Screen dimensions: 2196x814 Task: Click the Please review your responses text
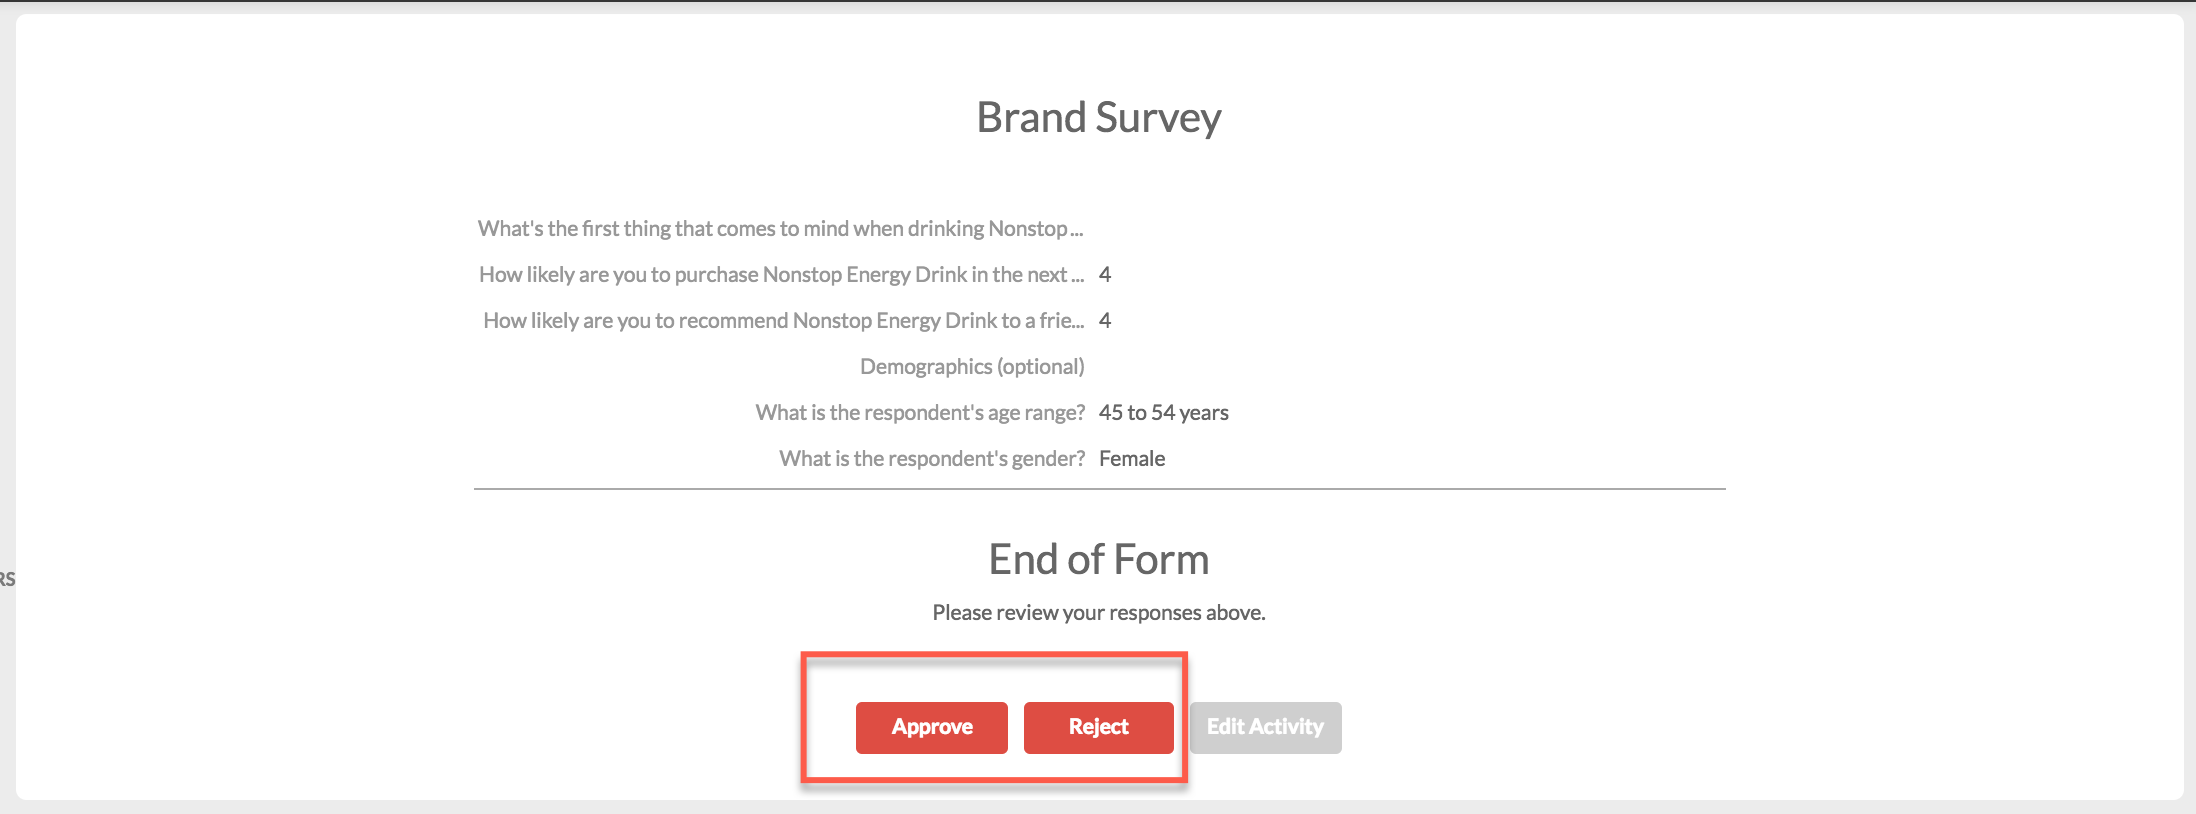[1099, 613]
